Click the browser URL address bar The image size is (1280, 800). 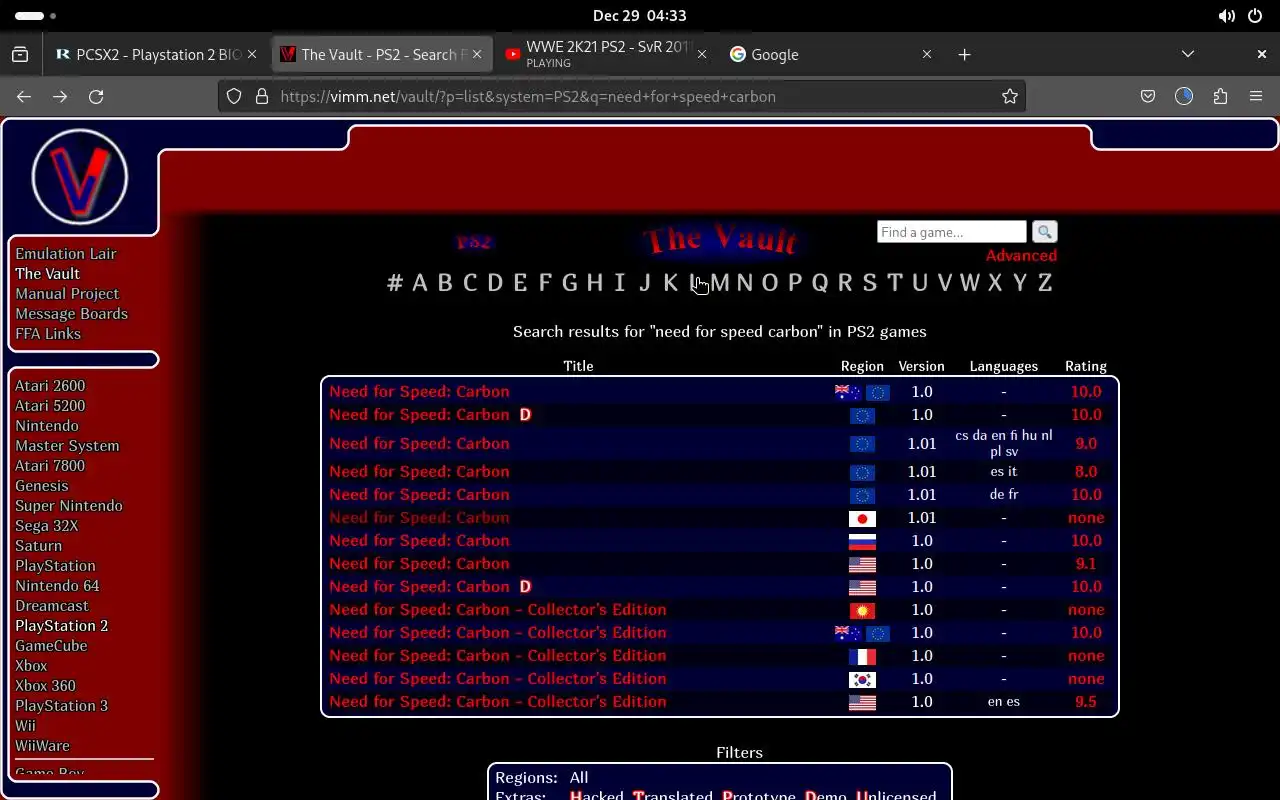[620, 96]
